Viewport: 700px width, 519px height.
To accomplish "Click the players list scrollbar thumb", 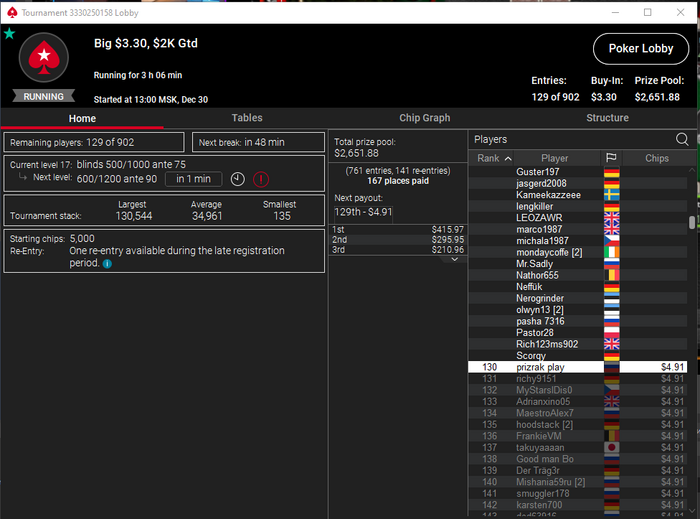I will tap(692, 222).
